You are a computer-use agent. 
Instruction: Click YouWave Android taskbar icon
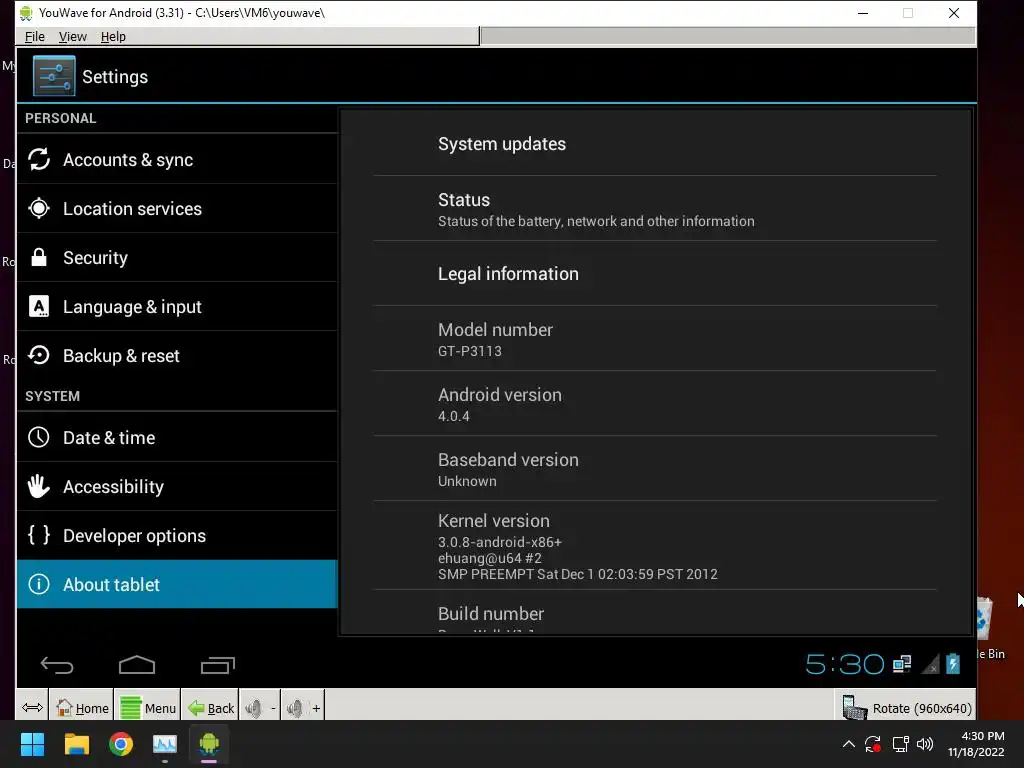209,744
